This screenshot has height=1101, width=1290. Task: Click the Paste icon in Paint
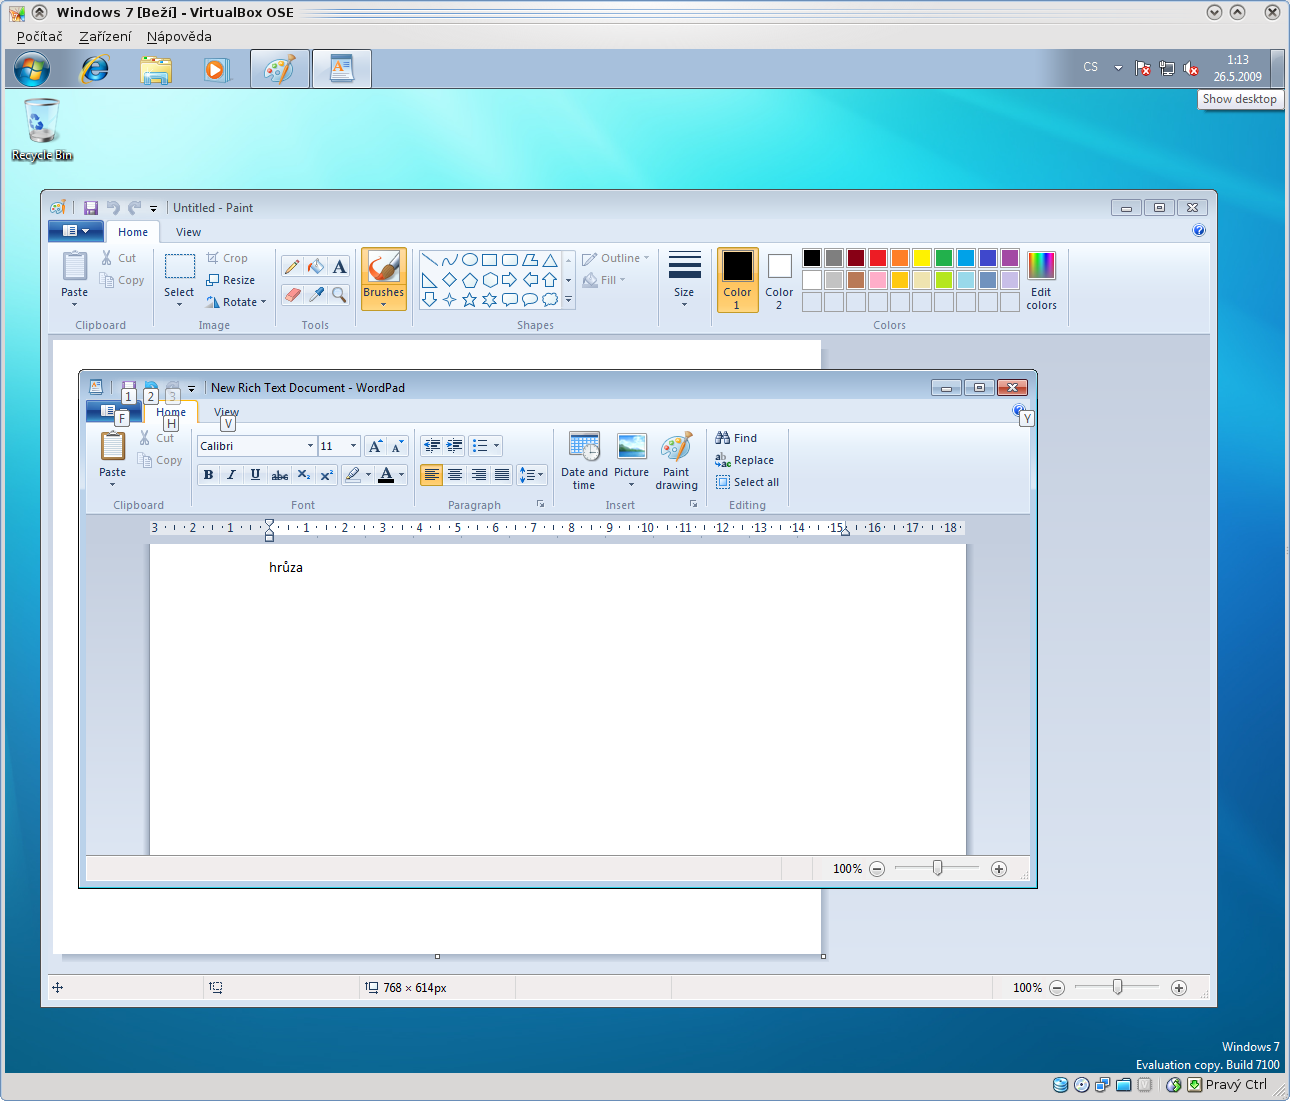(x=75, y=267)
